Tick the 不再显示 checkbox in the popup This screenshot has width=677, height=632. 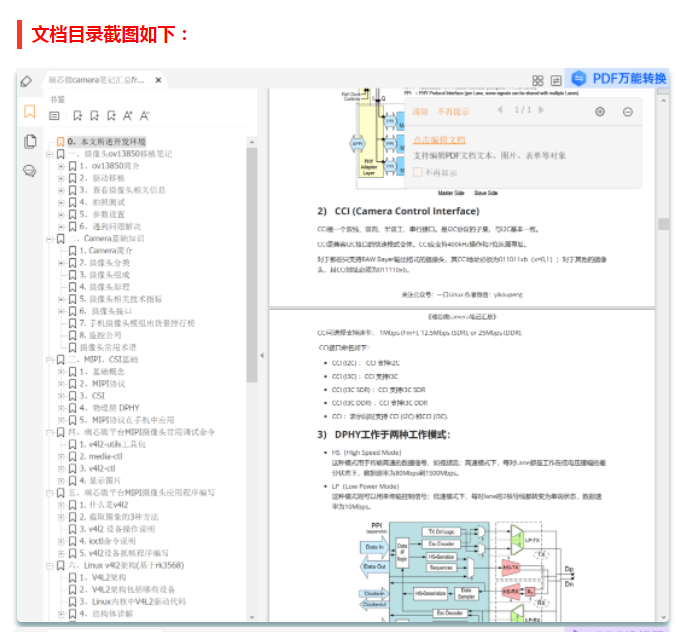click(418, 172)
